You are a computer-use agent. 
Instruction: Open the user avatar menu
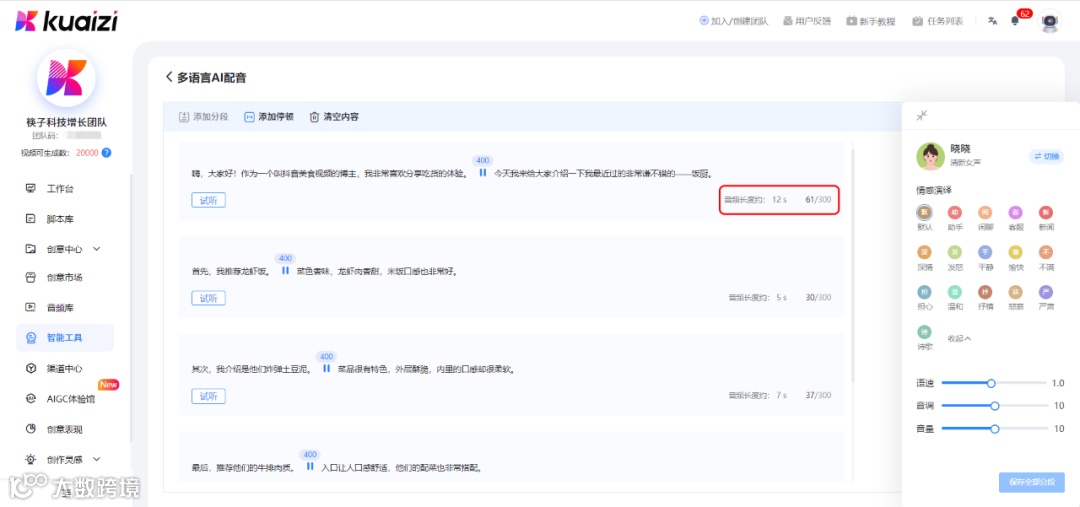[x=1049, y=21]
